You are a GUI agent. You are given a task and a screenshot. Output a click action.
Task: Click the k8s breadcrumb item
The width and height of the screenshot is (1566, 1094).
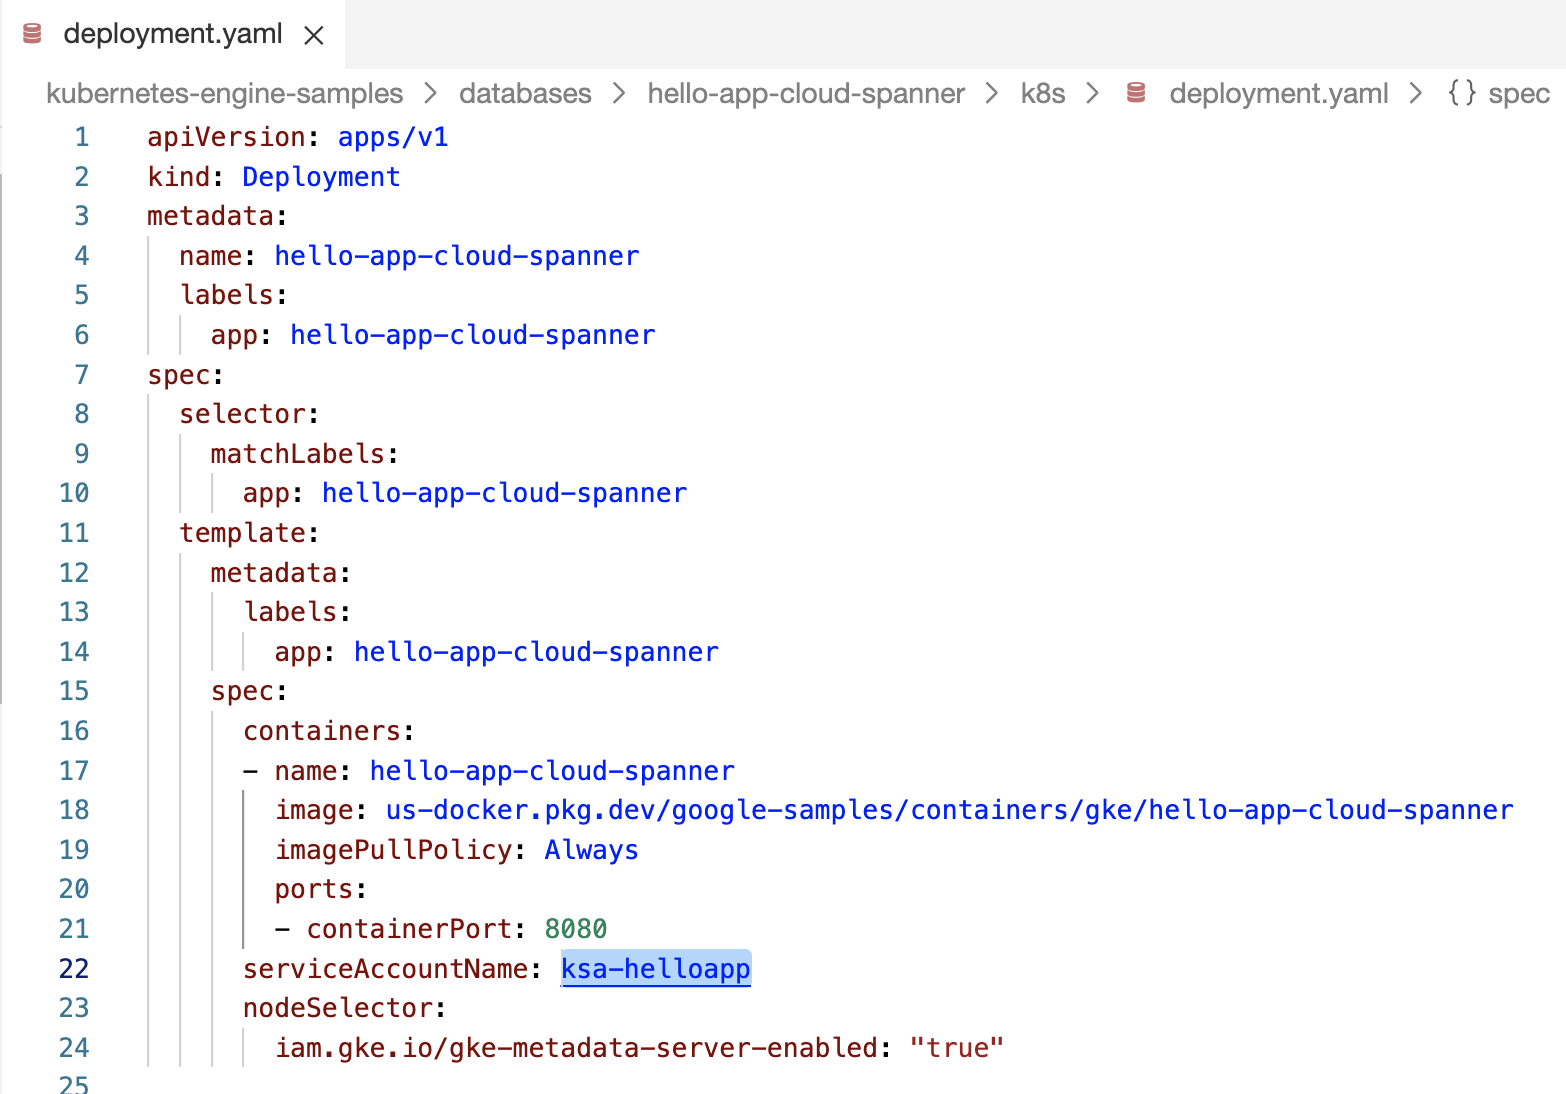pyautogui.click(x=1042, y=93)
